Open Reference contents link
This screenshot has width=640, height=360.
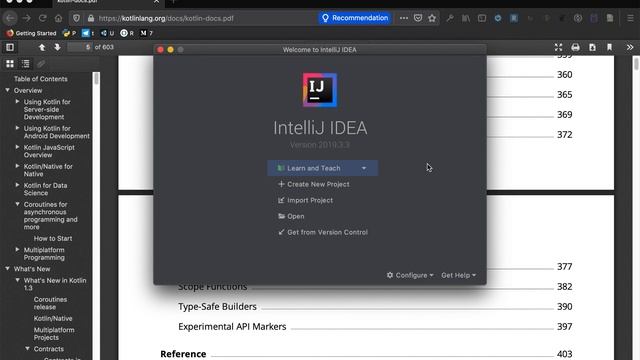pyautogui.click(x=183, y=354)
